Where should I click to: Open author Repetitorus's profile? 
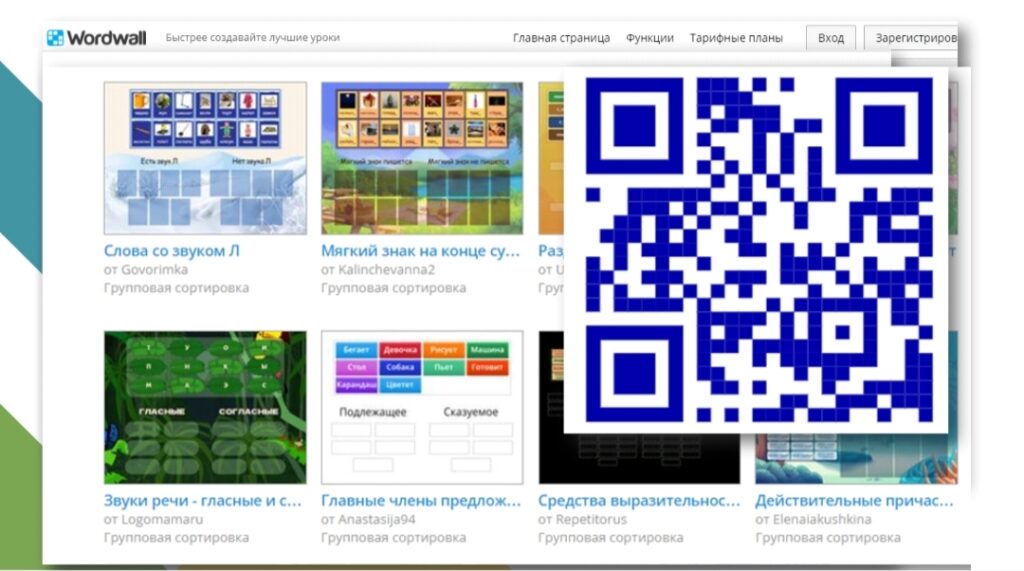[591, 519]
